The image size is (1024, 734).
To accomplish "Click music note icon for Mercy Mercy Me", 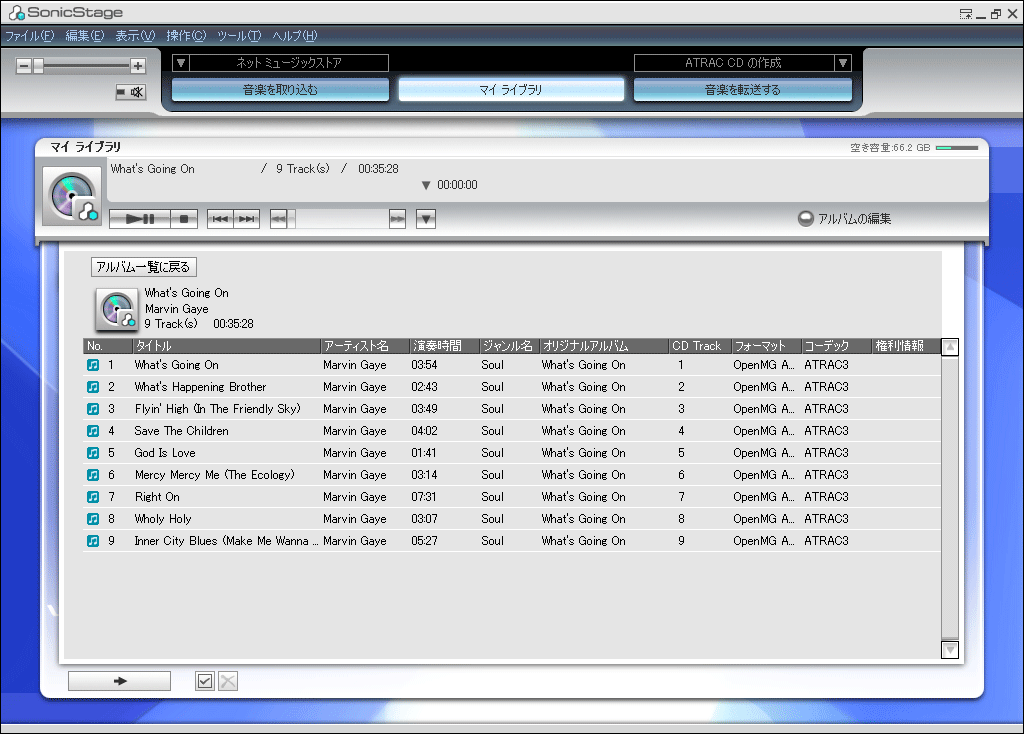I will click(x=93, y=475).
